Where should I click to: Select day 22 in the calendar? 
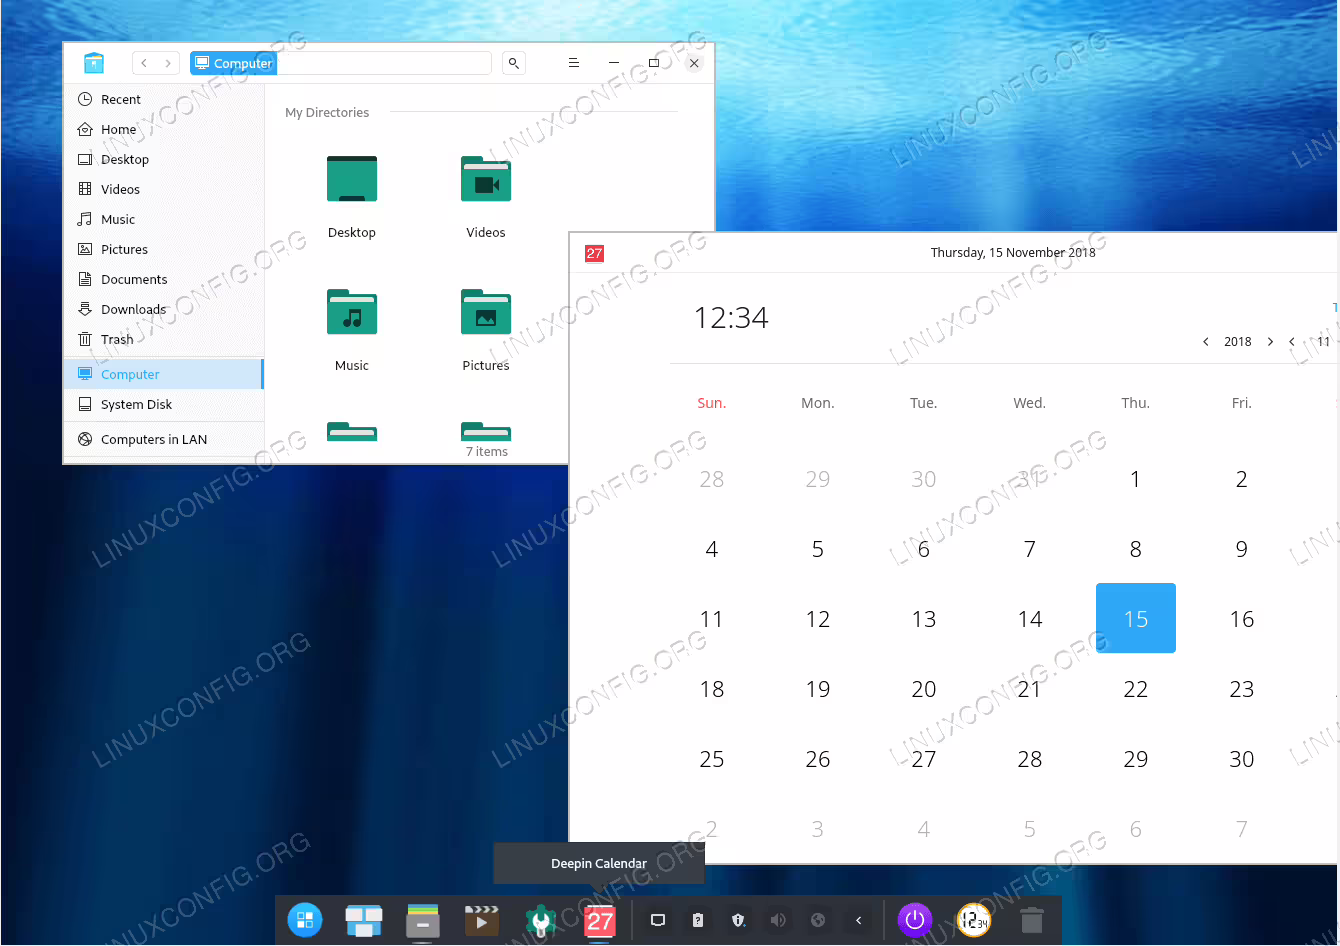[x=1136, y=689]
